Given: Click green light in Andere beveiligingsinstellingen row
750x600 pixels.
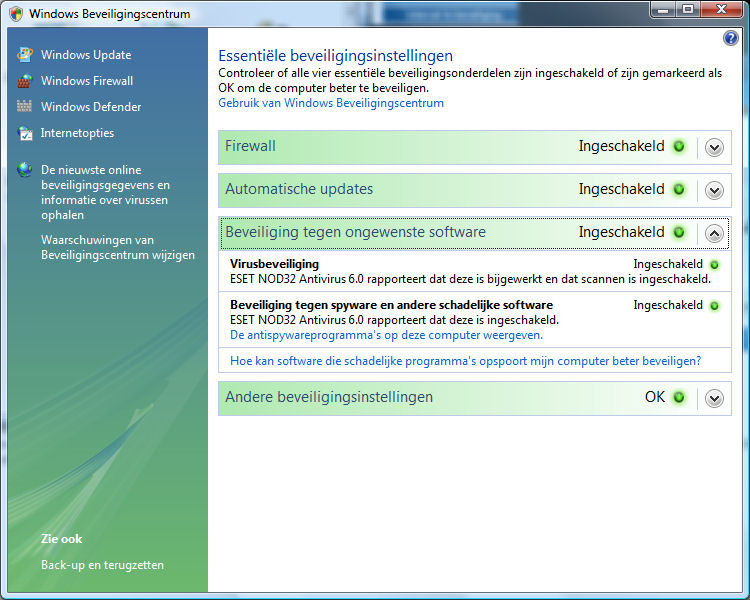Looking at the screenshot, I should tap(679, 397).
